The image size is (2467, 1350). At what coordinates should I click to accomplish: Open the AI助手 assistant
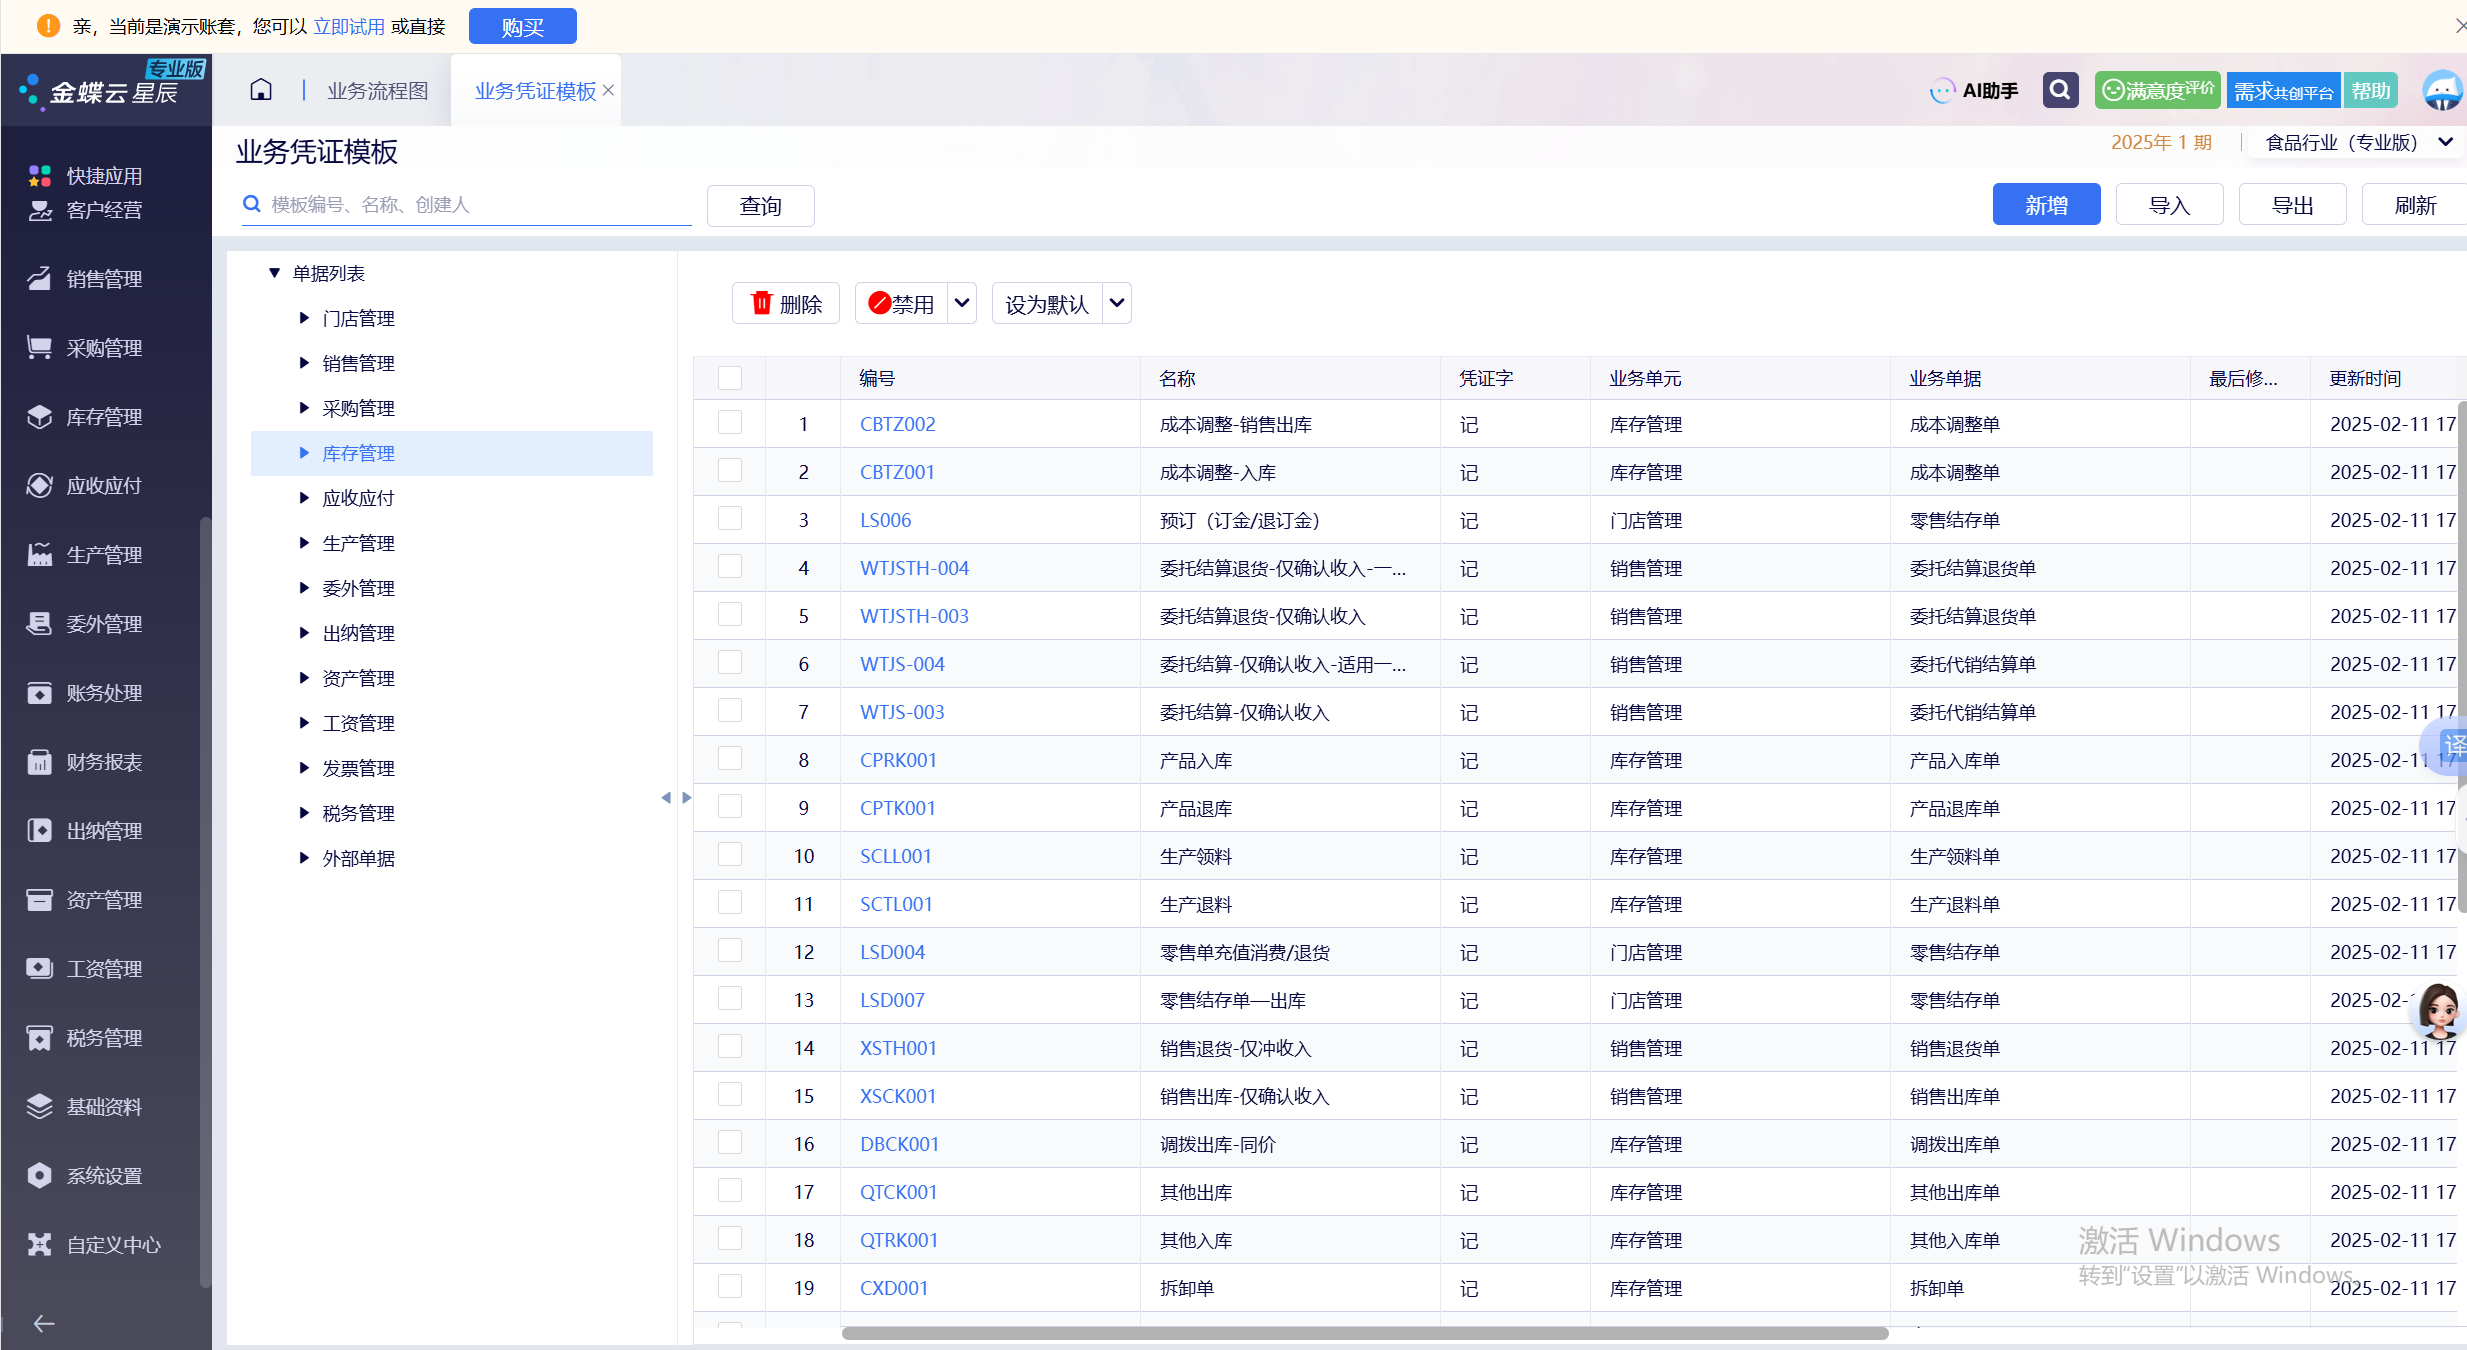[x=1974, y=91]
